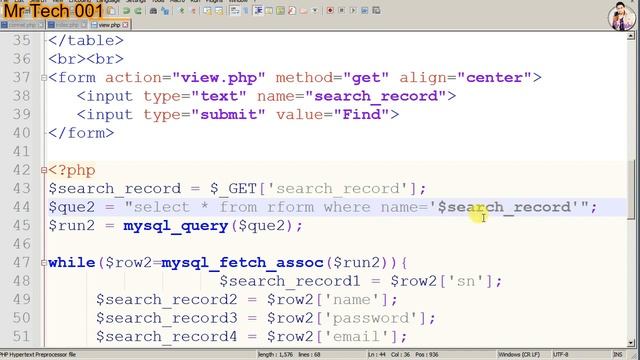The height and width of the screenshot is (360, 640).
Task: Click the Zoom In toolbar icon
Action: [x=181, y=11]
